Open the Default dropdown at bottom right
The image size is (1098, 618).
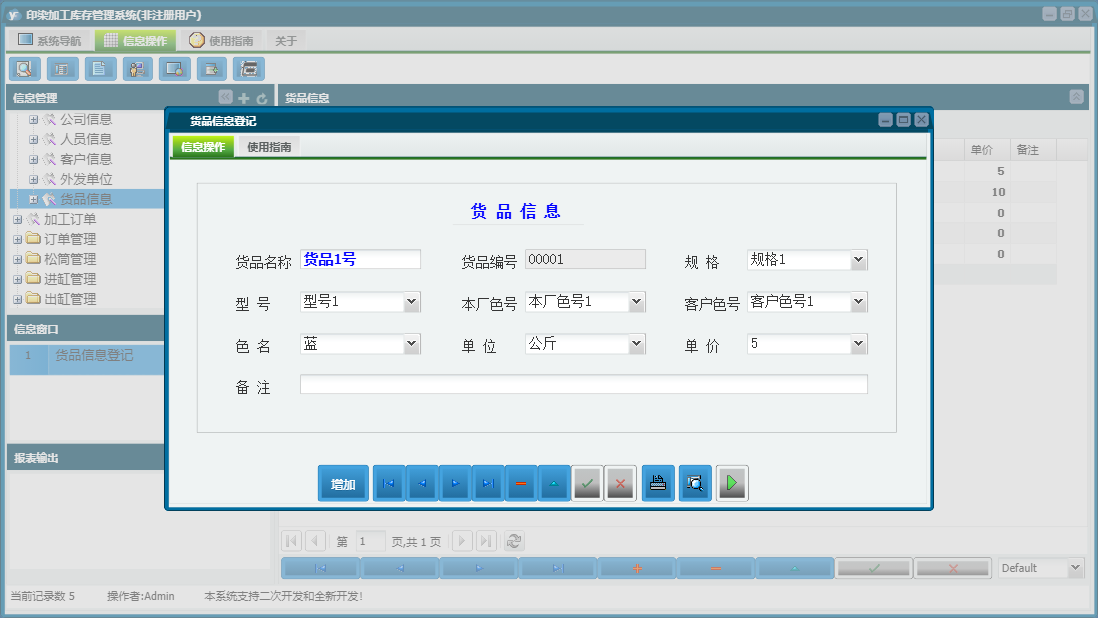point(1076,568)
